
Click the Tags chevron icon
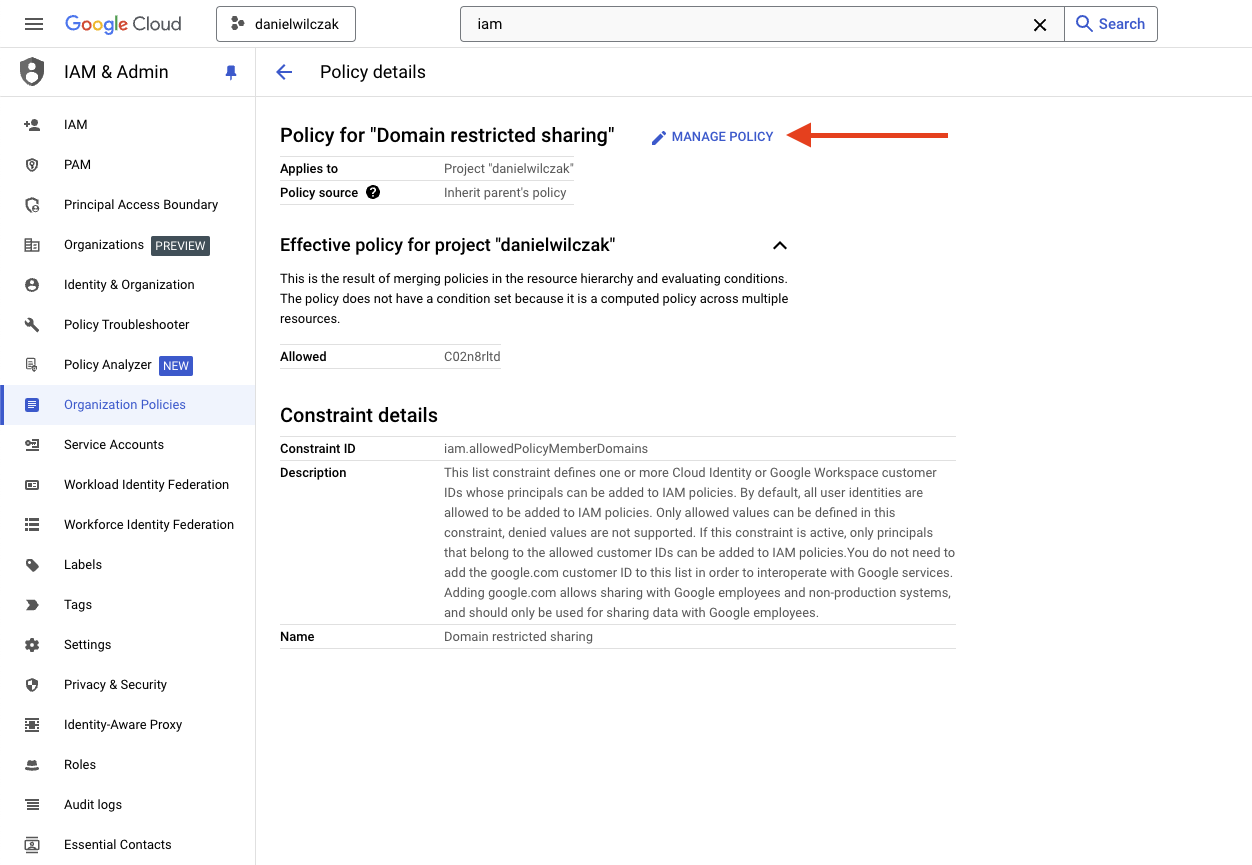click(32, 605)
